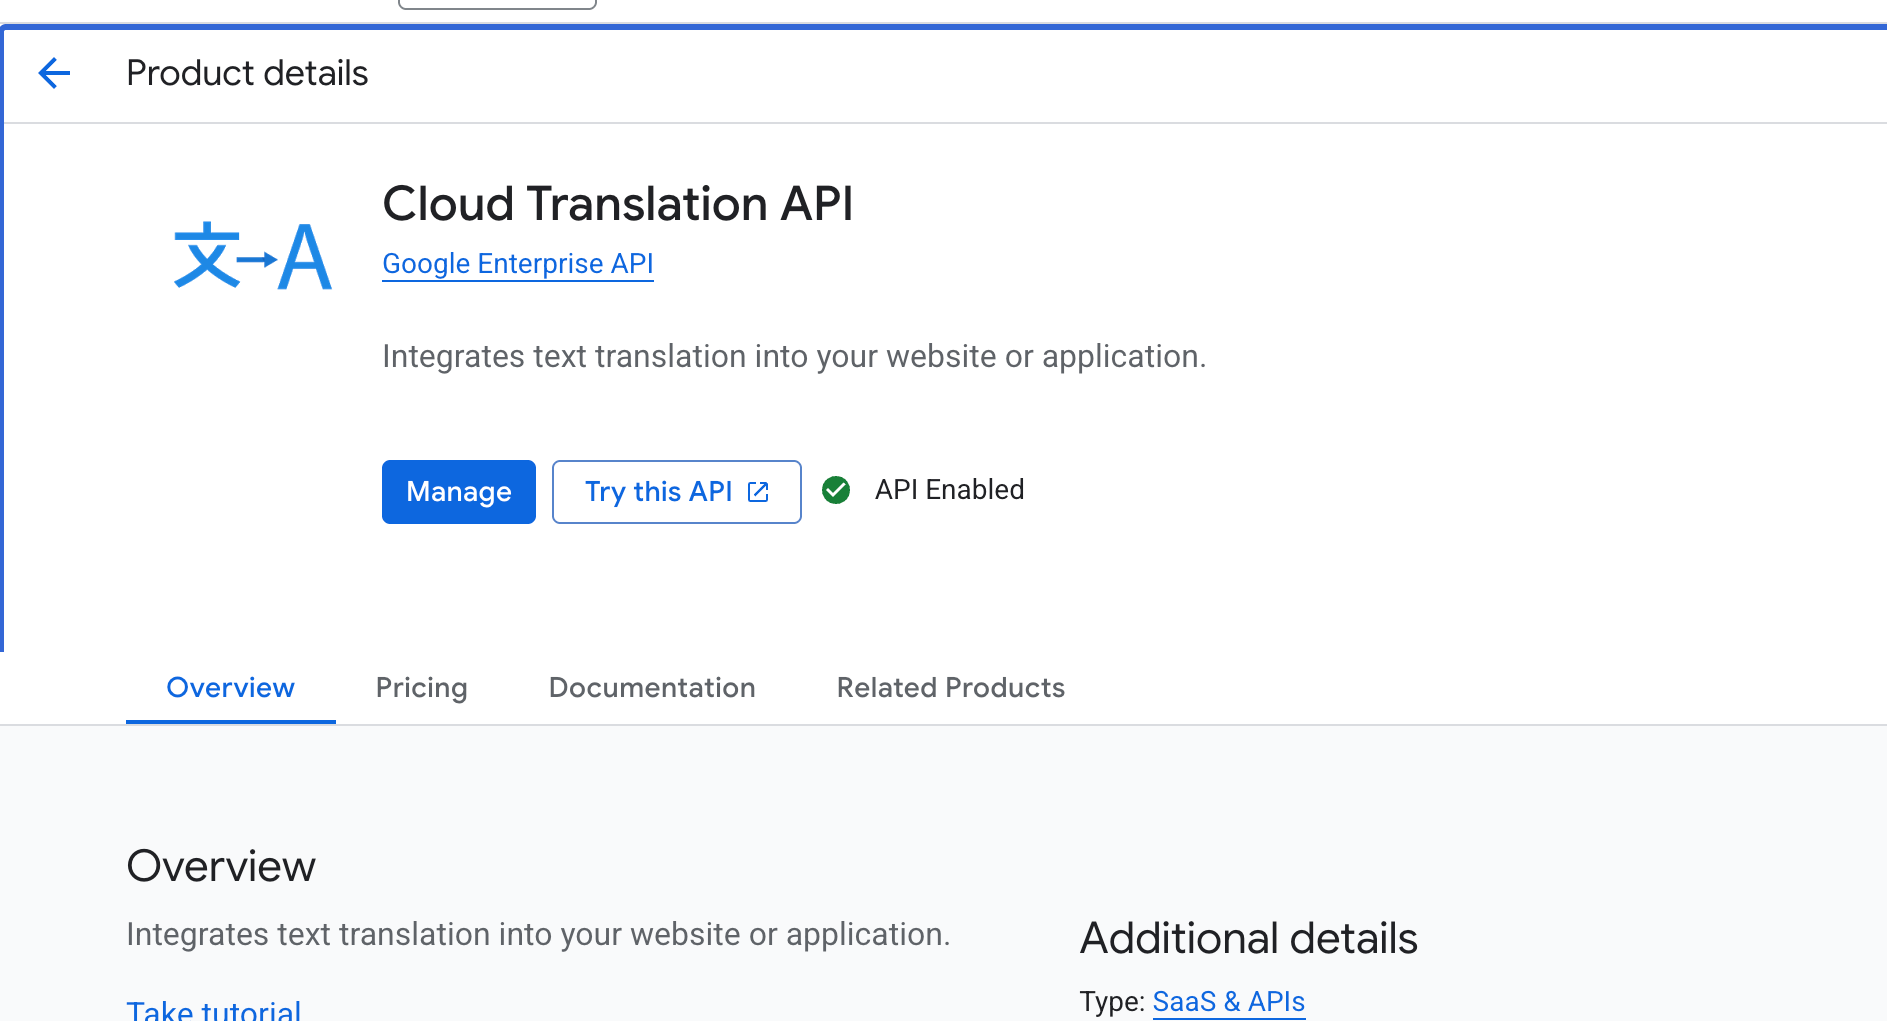Screen dimensions: 1887x1021
Task: Click the API Enabled status text
Action: [949, 490]
